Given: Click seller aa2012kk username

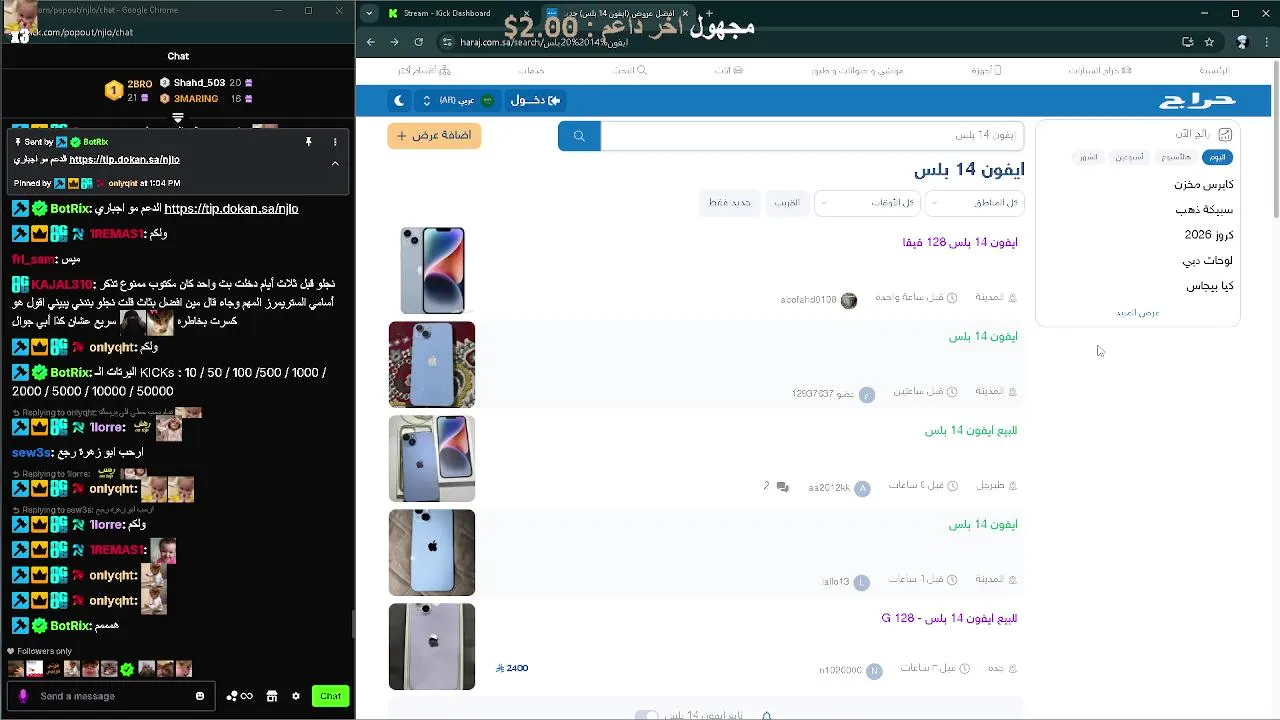Looking at the screenshot, I should pos(829,488).
